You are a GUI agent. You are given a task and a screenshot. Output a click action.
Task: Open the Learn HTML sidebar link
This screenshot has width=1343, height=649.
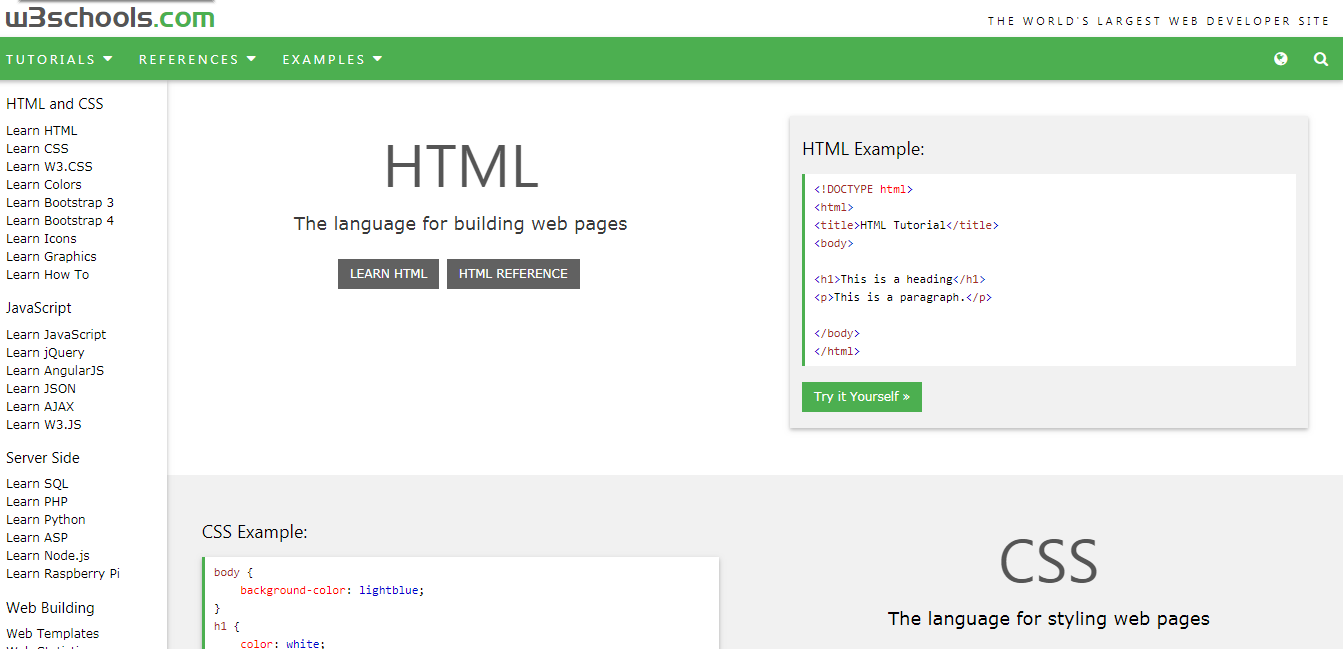[41, 131]
